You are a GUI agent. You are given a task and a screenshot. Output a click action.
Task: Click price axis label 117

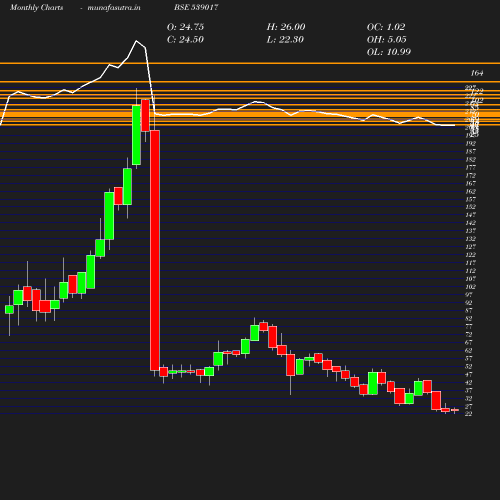click(x=471, y=263)
